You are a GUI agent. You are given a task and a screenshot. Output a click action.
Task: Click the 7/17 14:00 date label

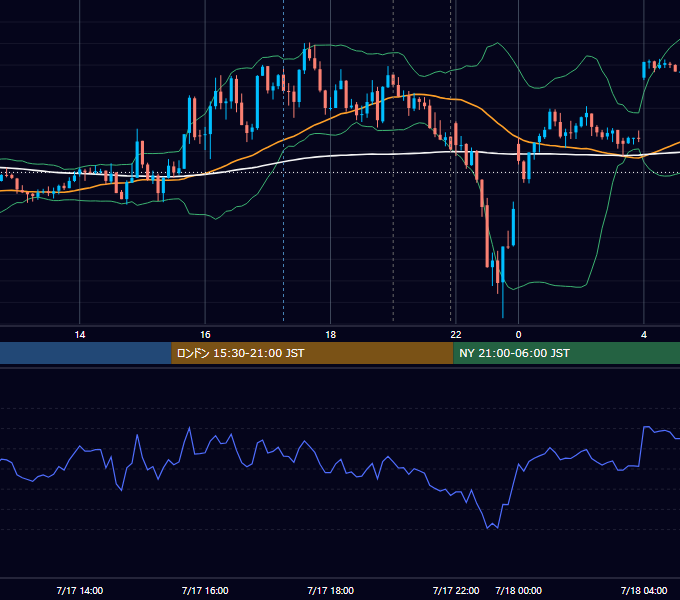(x=80, y=590)
